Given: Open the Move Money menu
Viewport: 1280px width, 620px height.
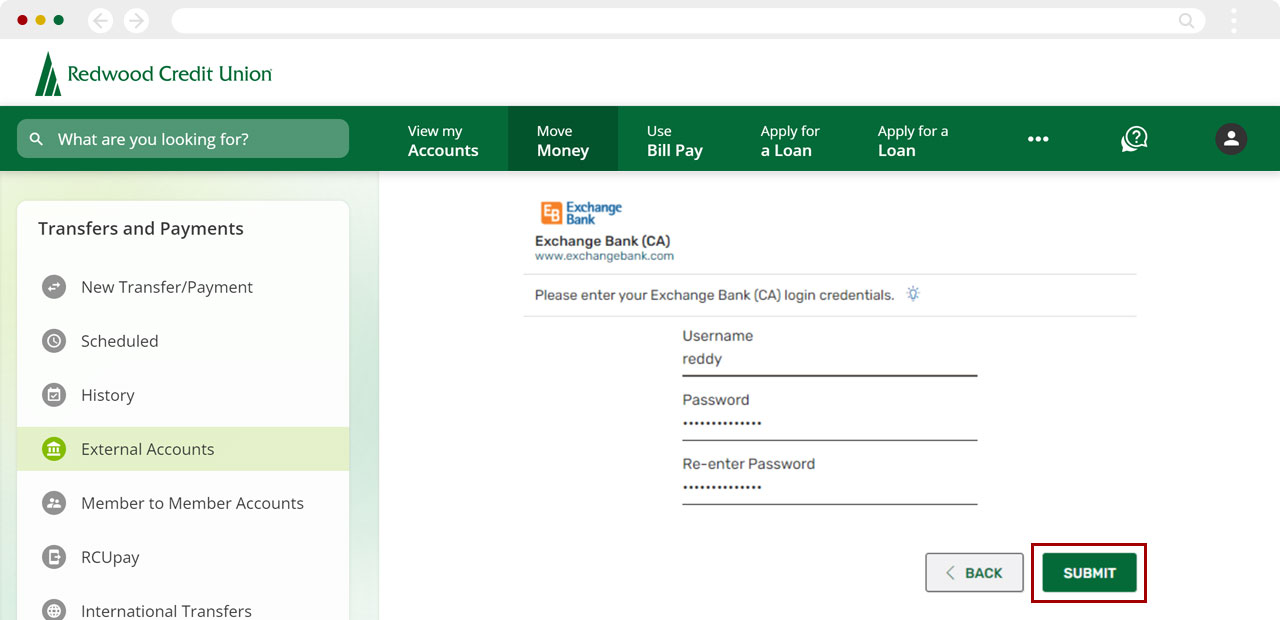Looking at the screenshot, I should pos(563,140).
